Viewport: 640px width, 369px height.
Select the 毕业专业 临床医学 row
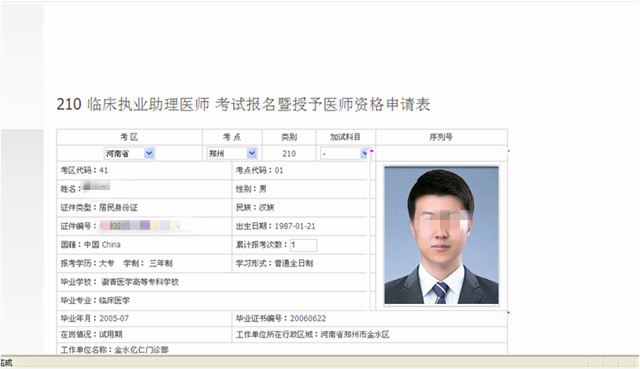[213, 300]
